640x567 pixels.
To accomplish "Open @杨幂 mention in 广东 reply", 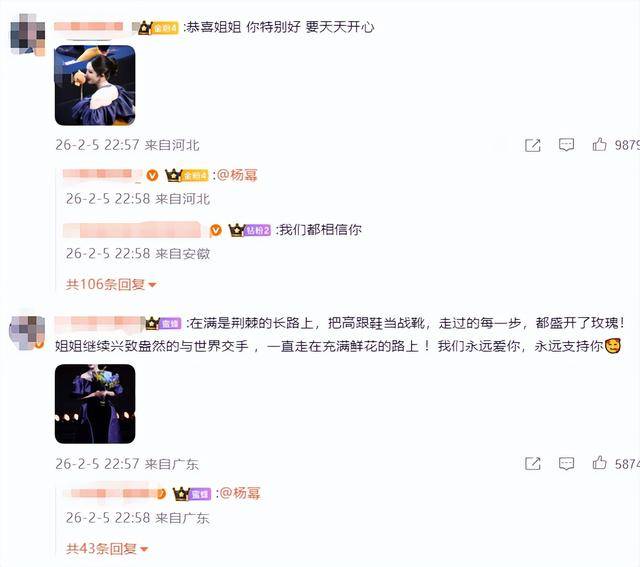I will coord(240,494).
